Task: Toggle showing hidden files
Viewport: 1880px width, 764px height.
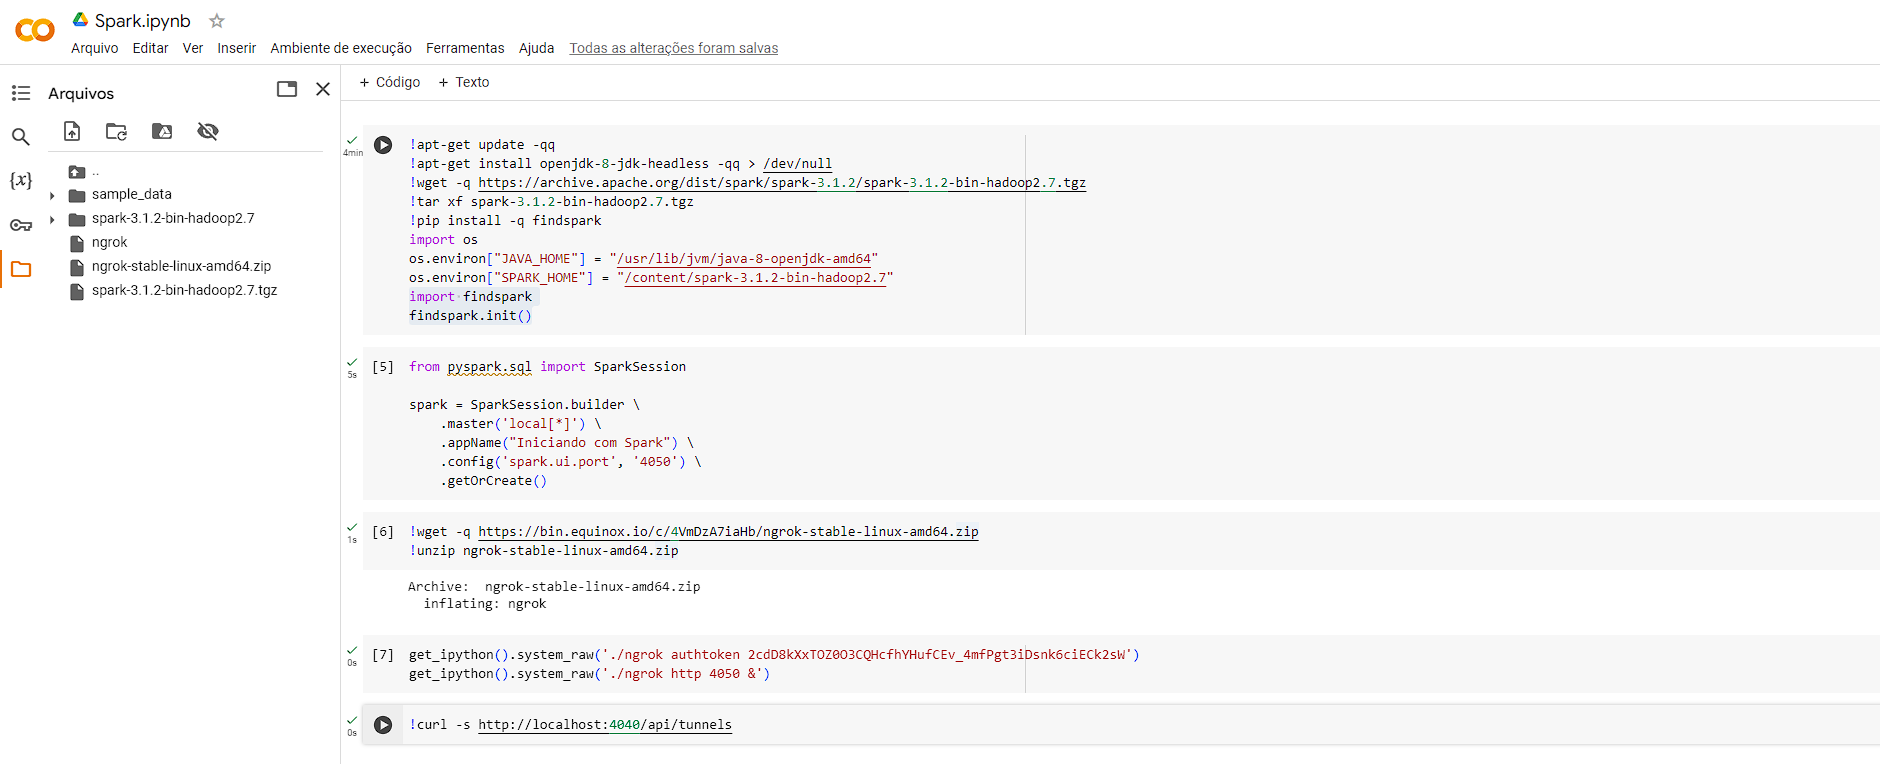Action: 208,131
